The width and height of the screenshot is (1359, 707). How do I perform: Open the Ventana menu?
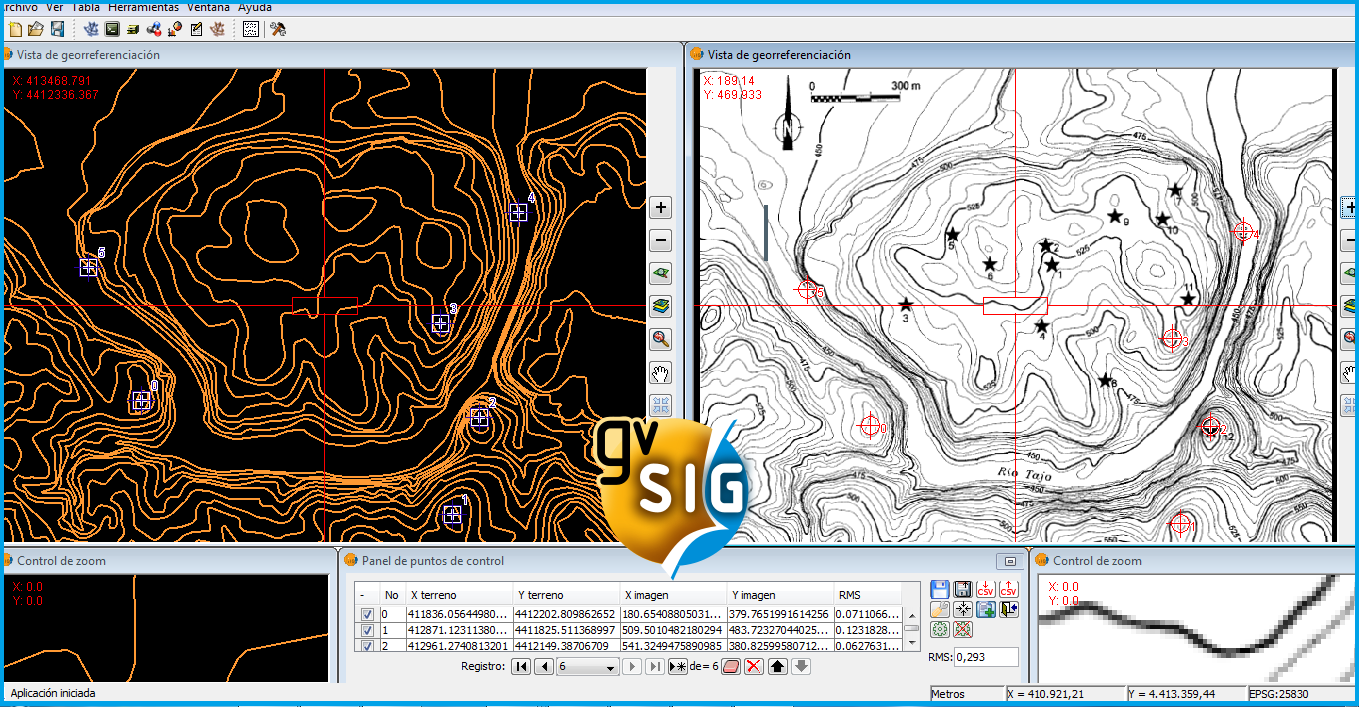click(x=206, y=6)
